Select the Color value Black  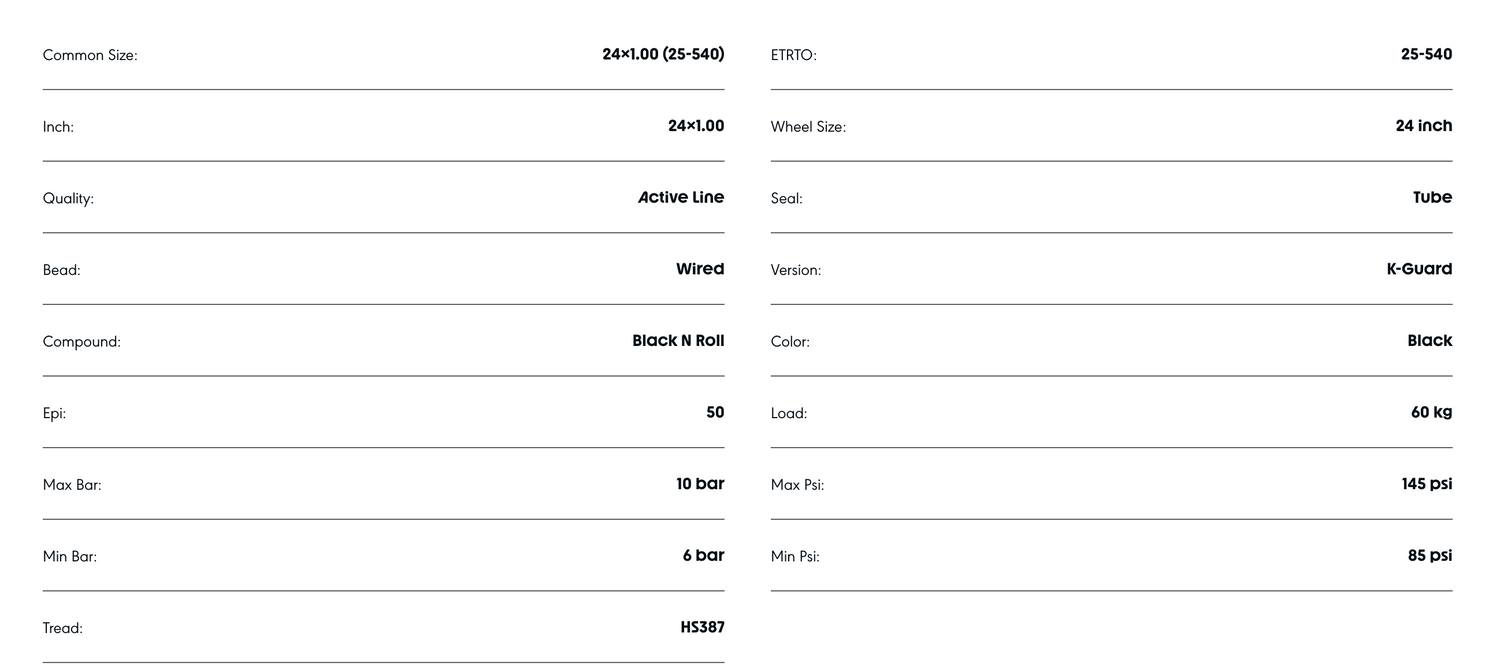pos(1429,341)
